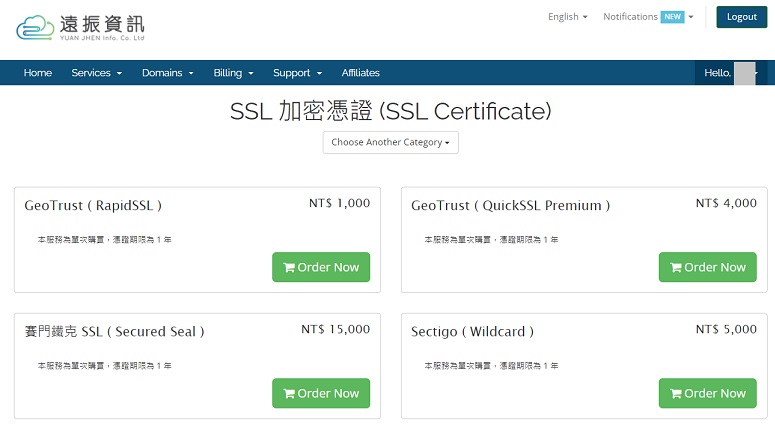The height and width of the screenshot is (428, 775).
Task: Click the description under Sectigo Wildcard
Action: click(491, 366)
